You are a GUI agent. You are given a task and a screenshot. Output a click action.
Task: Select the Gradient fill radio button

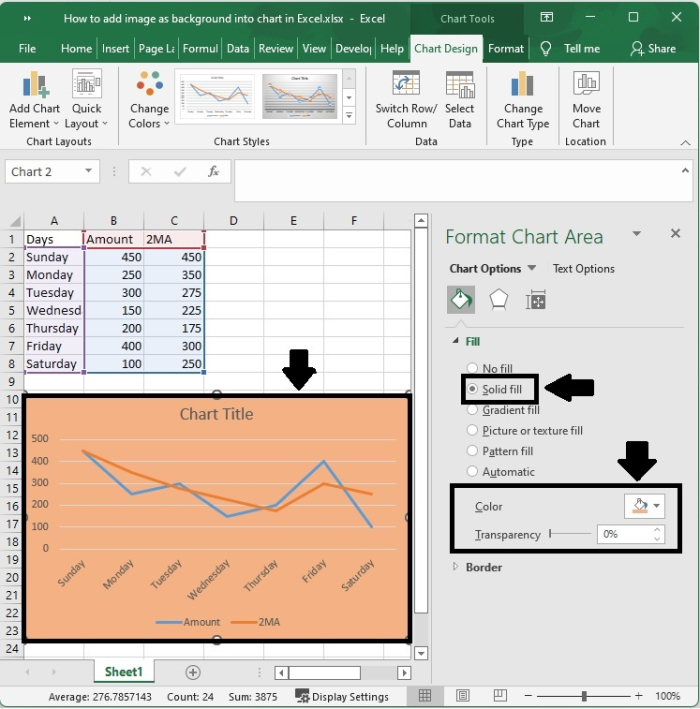tap(472, 410)
